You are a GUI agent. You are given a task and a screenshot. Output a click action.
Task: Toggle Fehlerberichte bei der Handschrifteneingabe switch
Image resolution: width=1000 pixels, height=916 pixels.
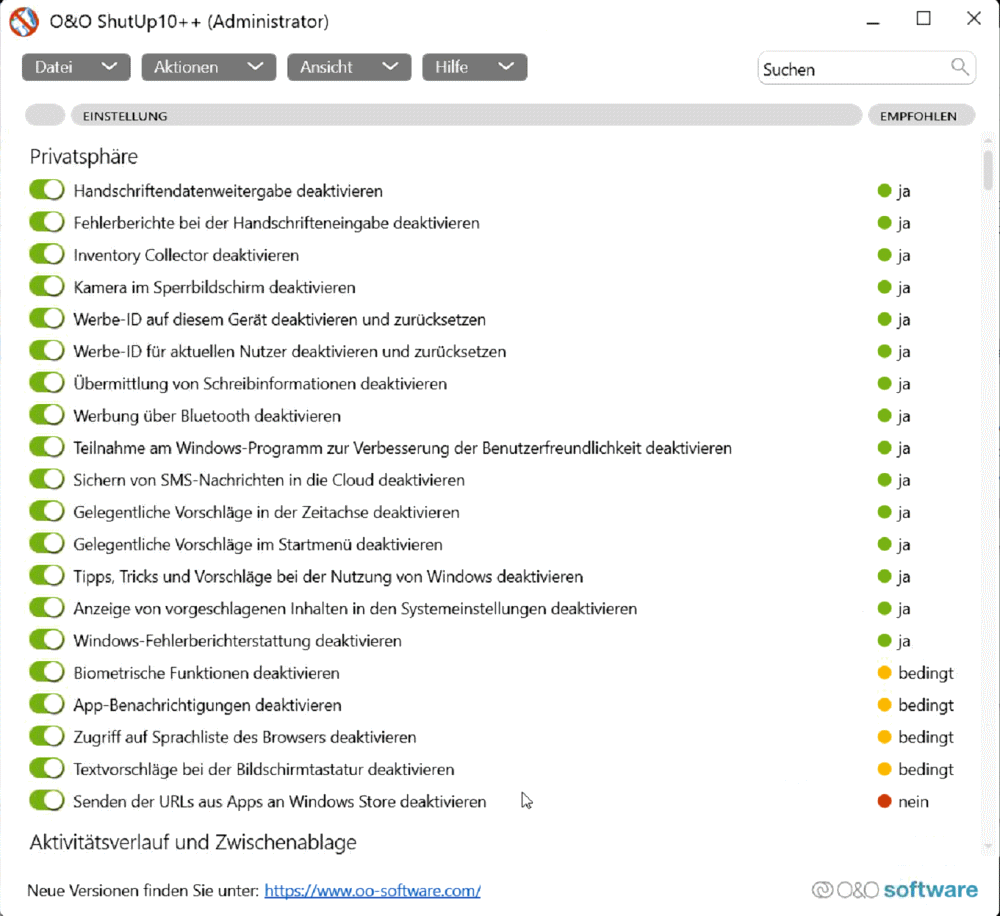(x=47, y=222)
